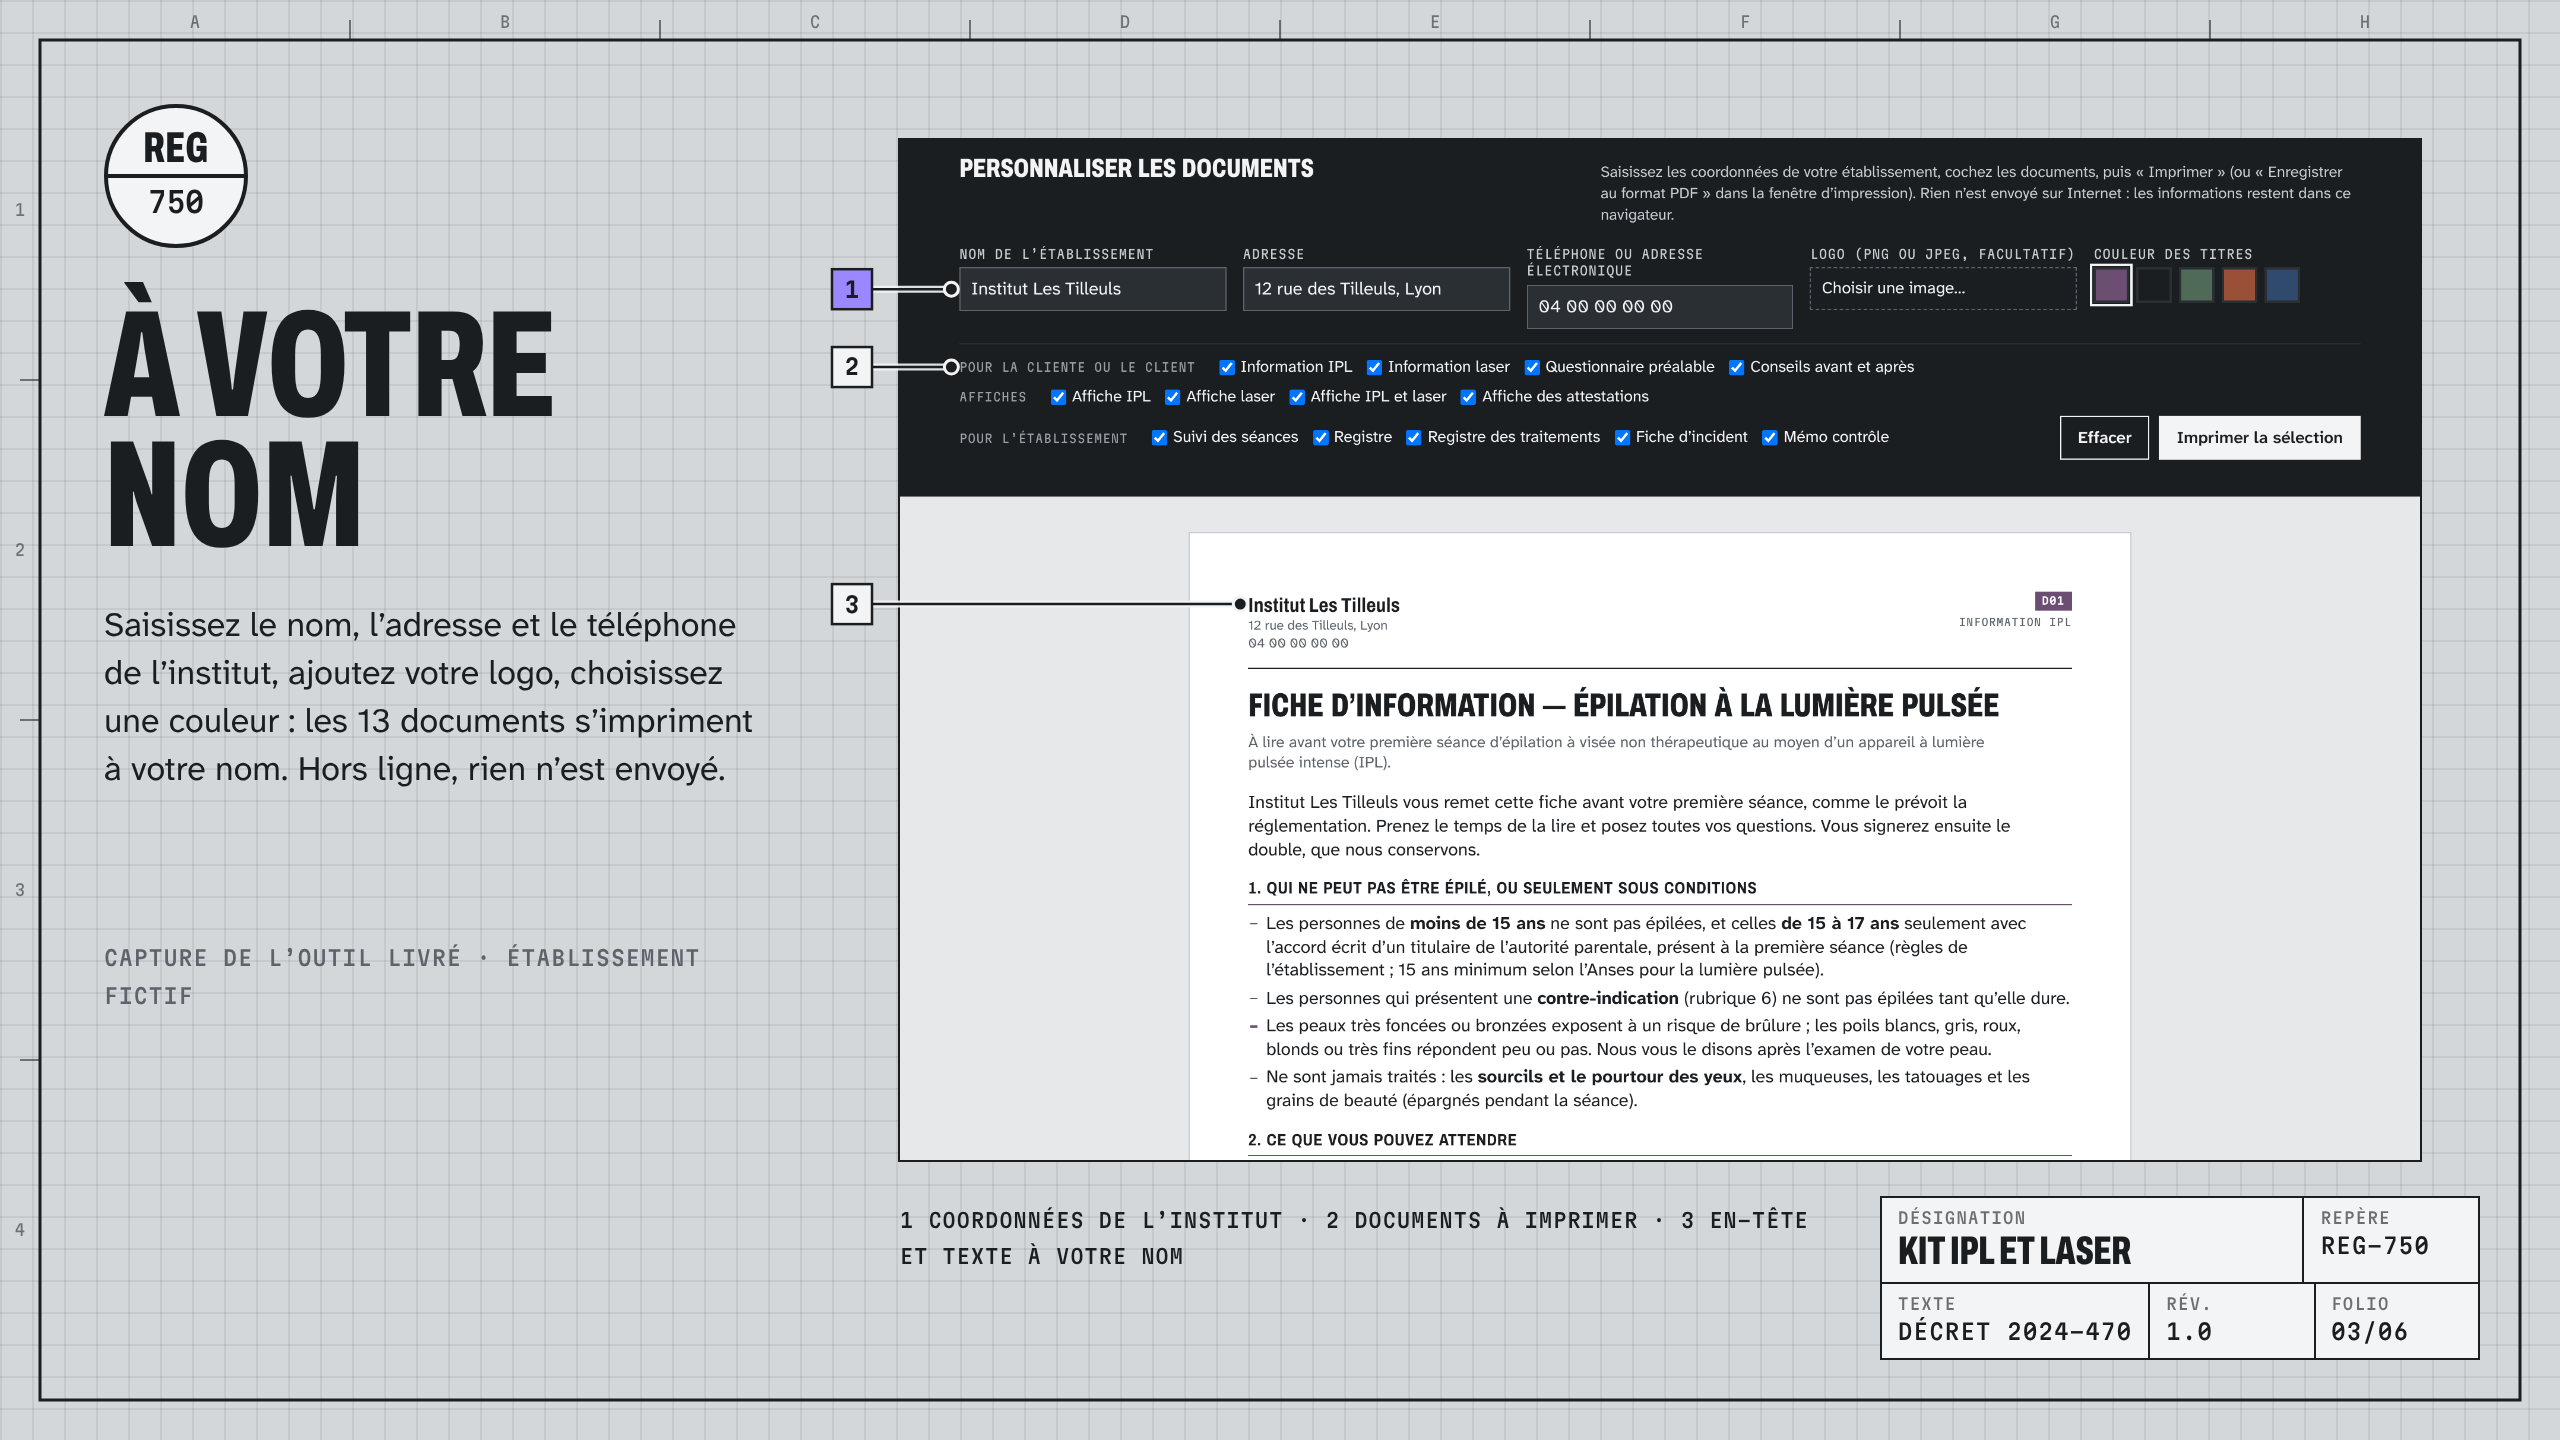The width and height of the screenshot is (2560, 1440).
Task: Select the green title color swatch
Action: [2197, 285]
